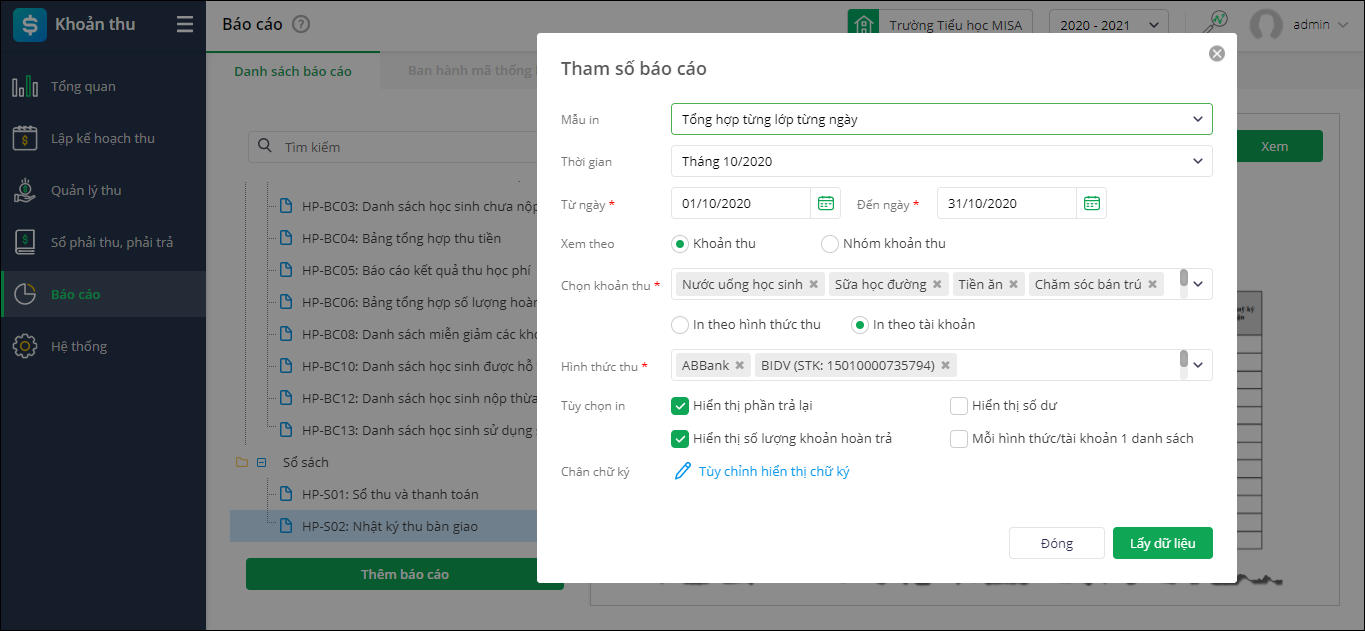Enable the Hiển thị số dư checkbox
Screen dimensions: 1365x631
(x=959, y=406)
